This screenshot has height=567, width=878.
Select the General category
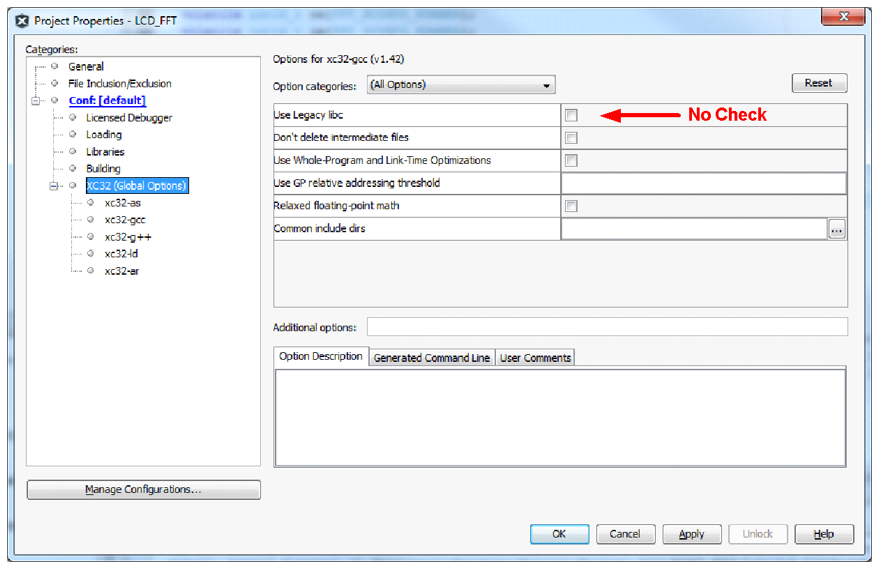[x=86, y=67]
